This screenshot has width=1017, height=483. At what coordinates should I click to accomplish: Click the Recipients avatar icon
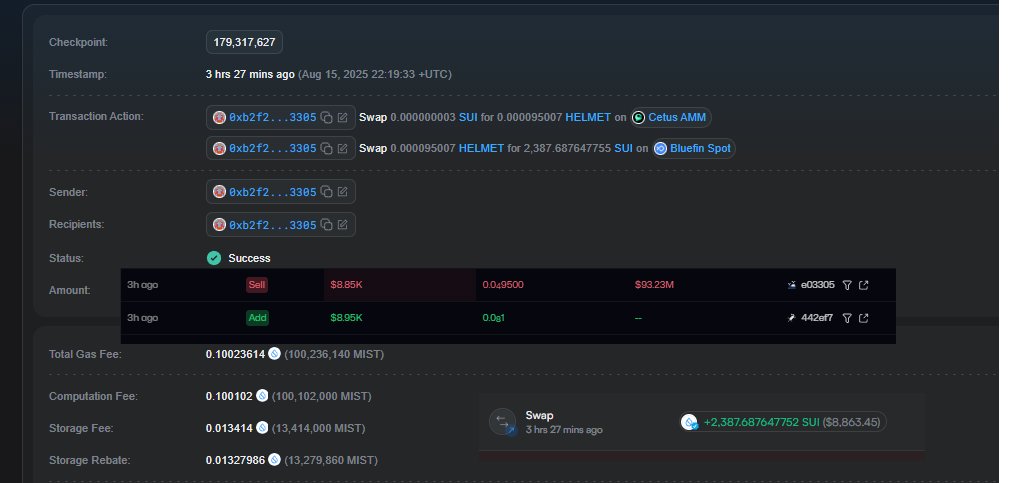pos(219,225)
